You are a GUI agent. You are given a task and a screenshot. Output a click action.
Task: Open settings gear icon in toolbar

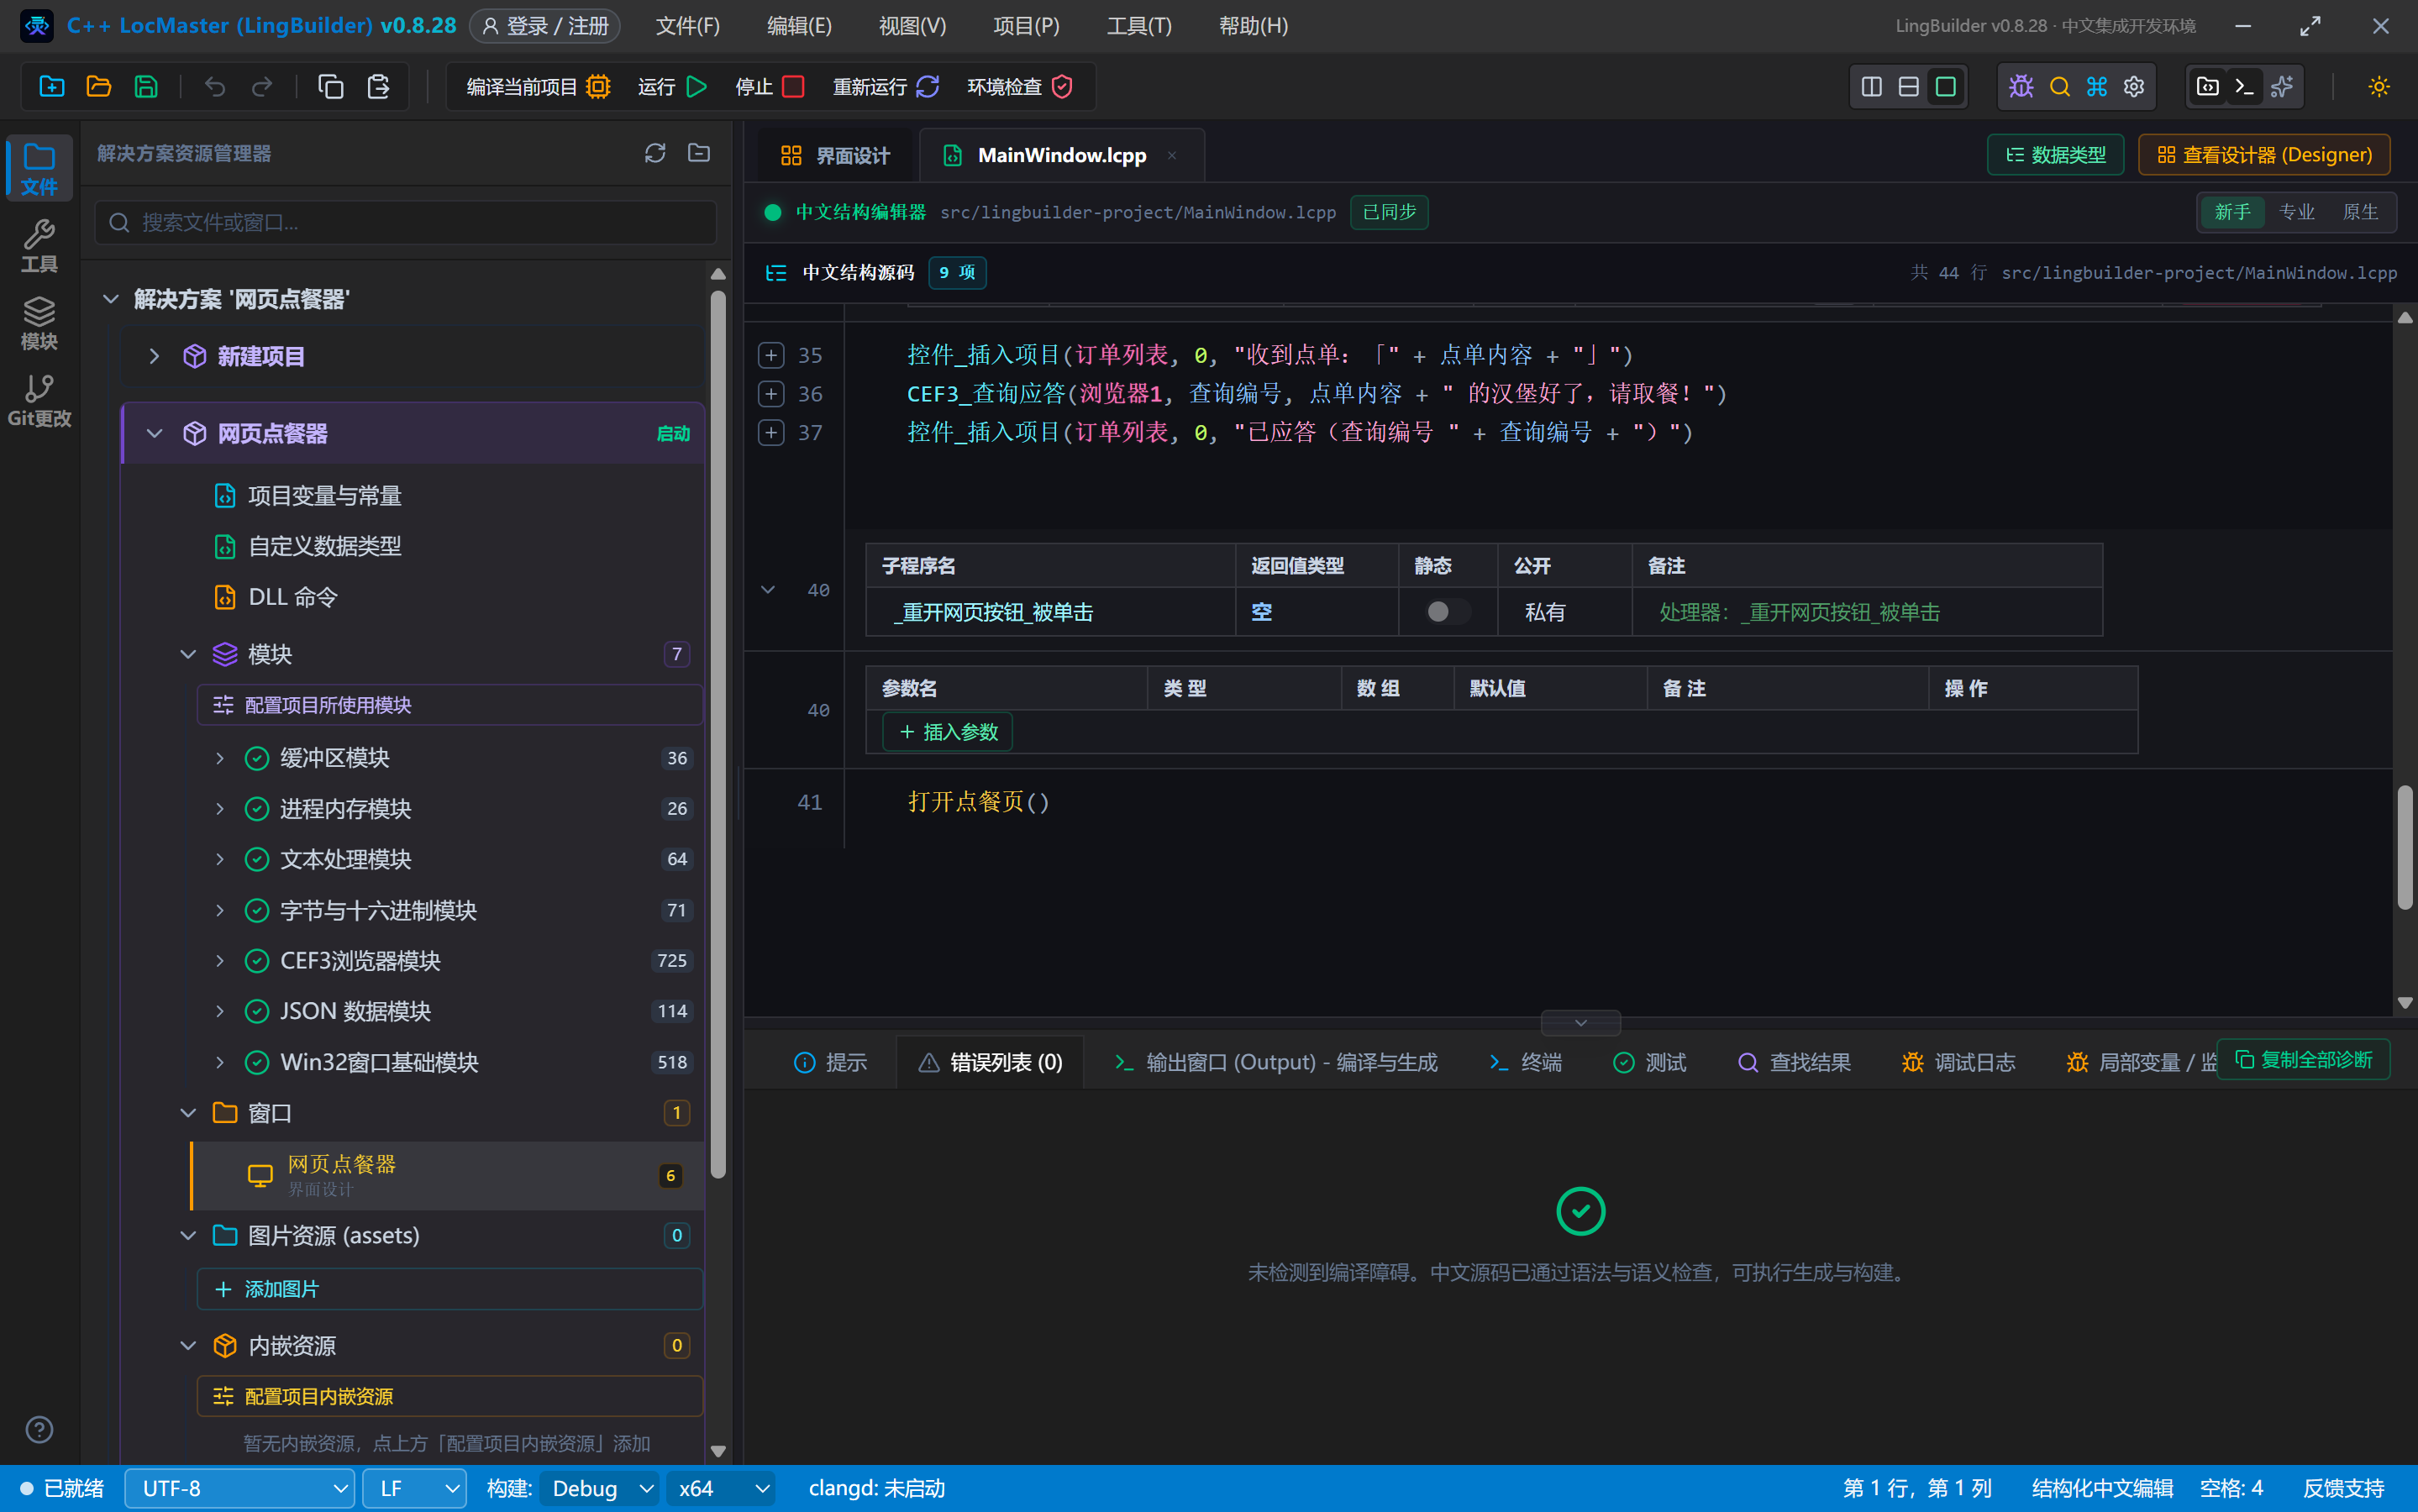pyautogui.click(x=2134, y=87)
